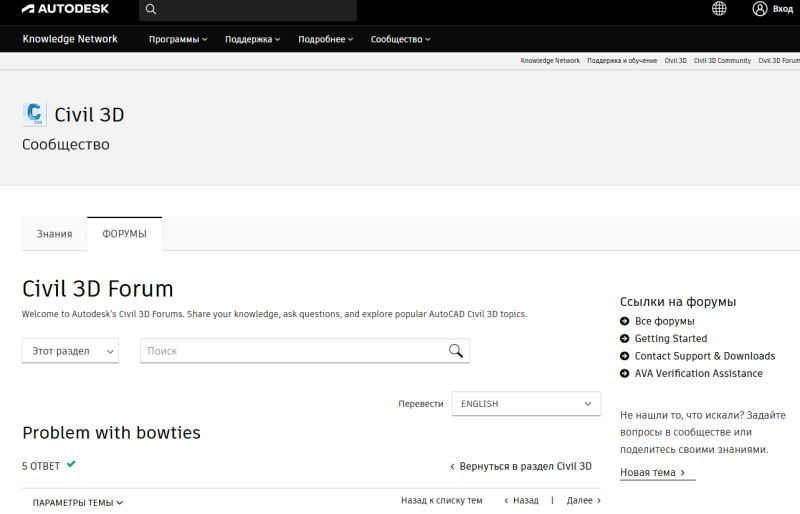
Task: Click the Civil 3D Forum heading
Action: pyautogui.click(x=98, y=289)
